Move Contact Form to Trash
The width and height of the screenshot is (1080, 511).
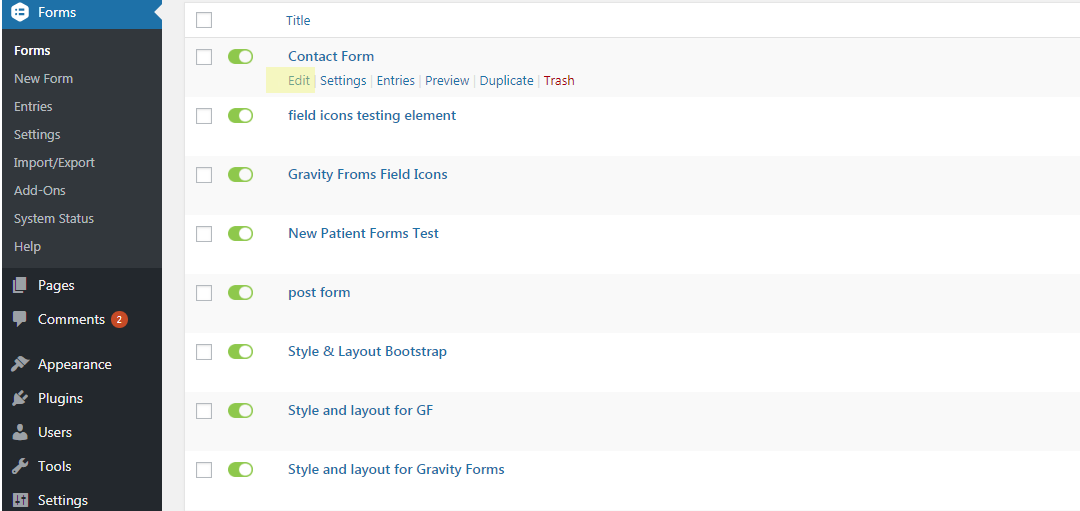[559, 81]
